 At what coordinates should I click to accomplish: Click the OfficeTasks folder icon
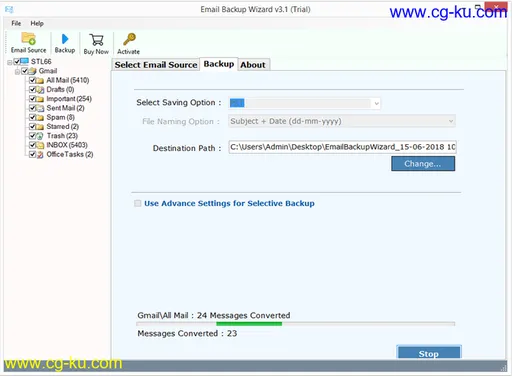point(40,154)
